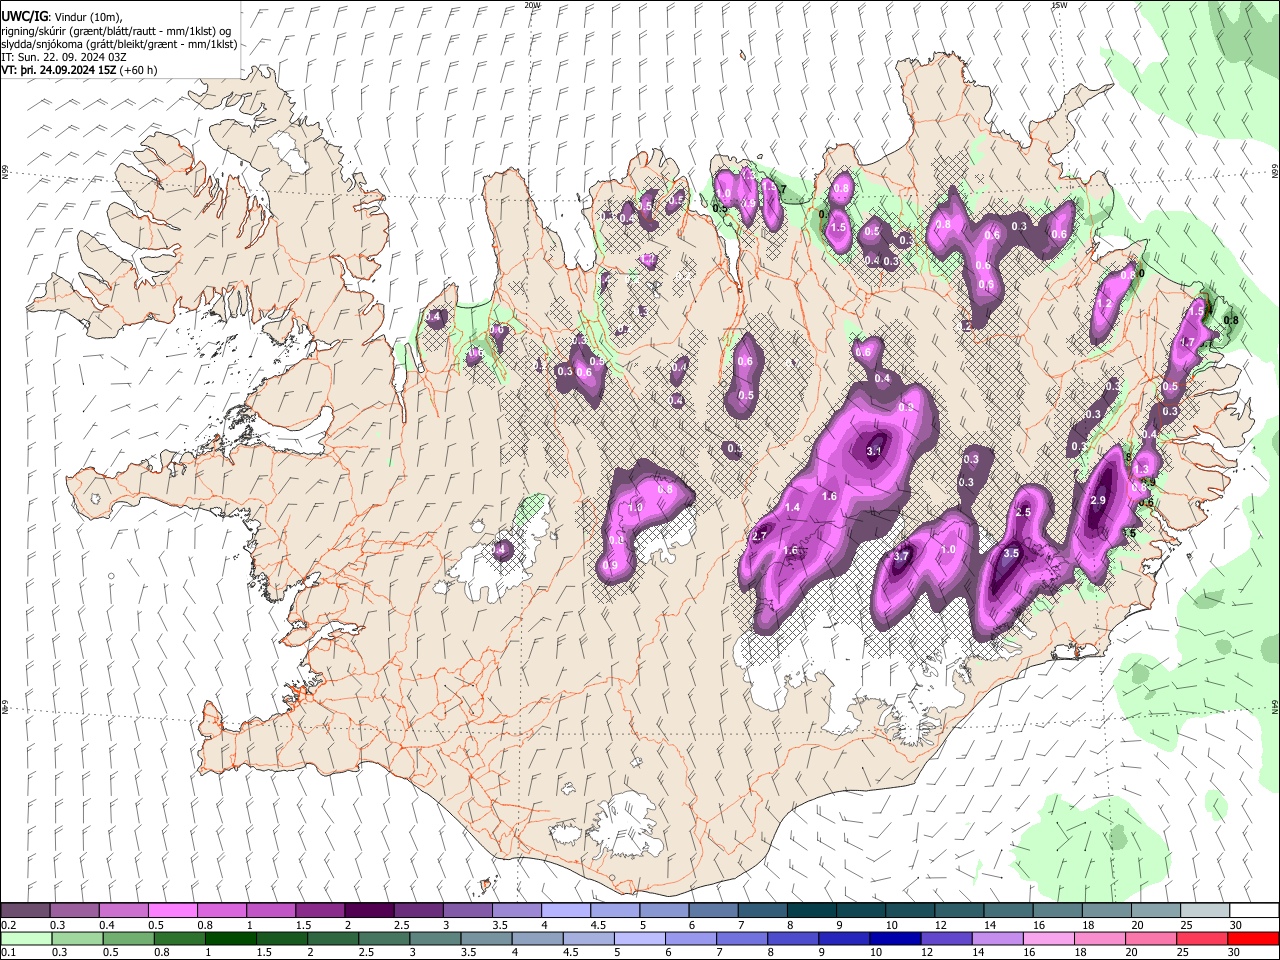Select the dark teal upper-scale swatch labeled 8
This screenshot has height=960, width=1280.
(x=811, y=911)
